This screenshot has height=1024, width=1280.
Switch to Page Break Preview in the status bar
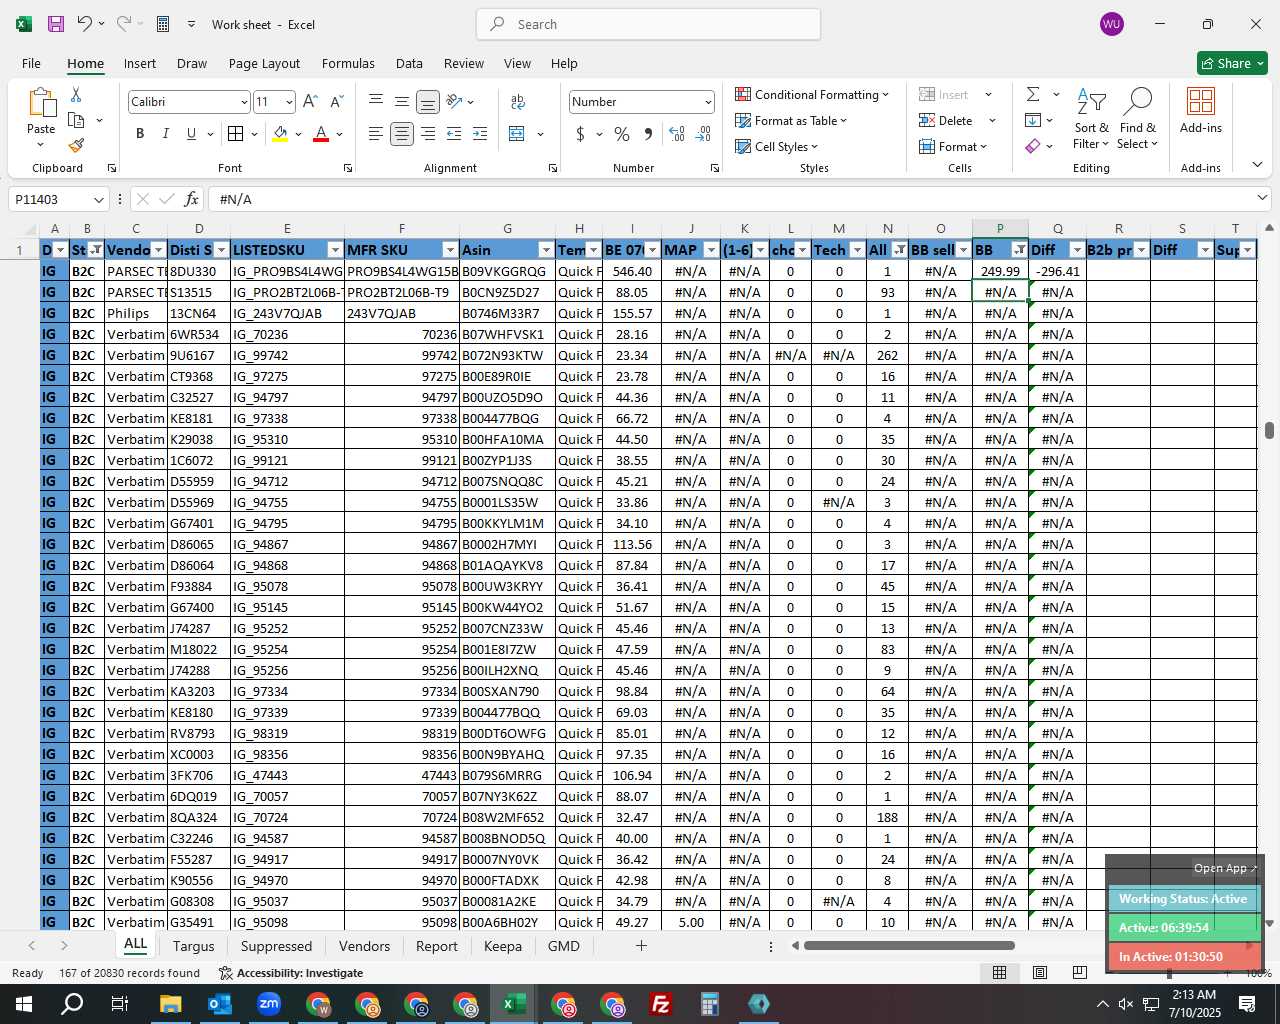1079,972
